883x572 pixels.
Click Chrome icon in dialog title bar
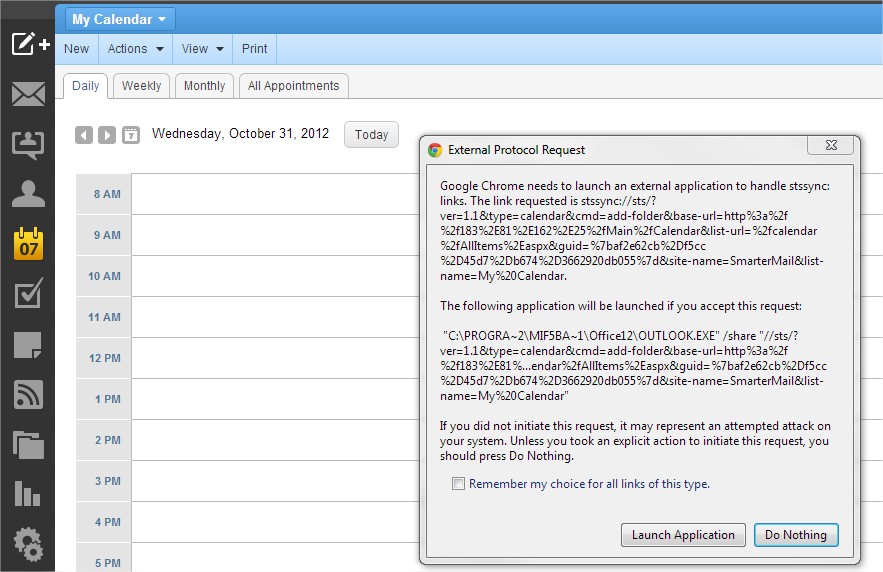pos(435,150)
